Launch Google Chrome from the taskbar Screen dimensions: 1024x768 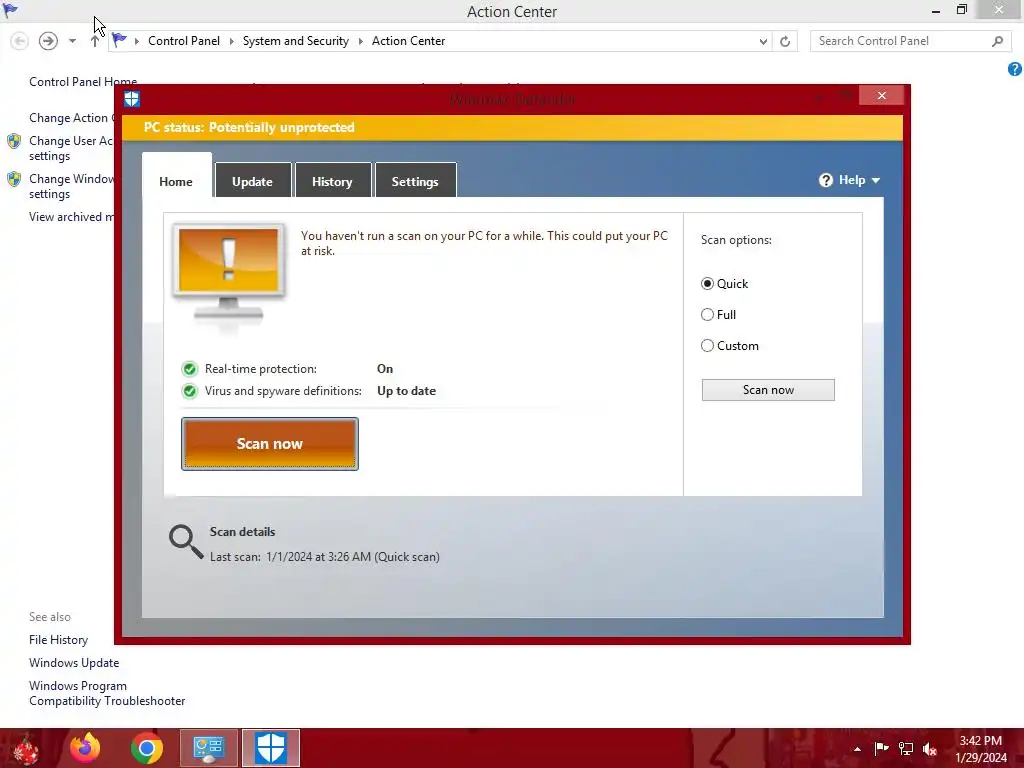click(147, 748)
